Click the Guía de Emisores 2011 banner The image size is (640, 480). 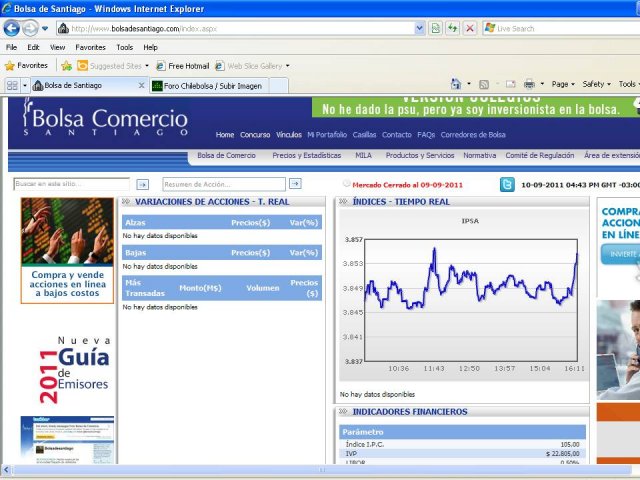[74, 371]
